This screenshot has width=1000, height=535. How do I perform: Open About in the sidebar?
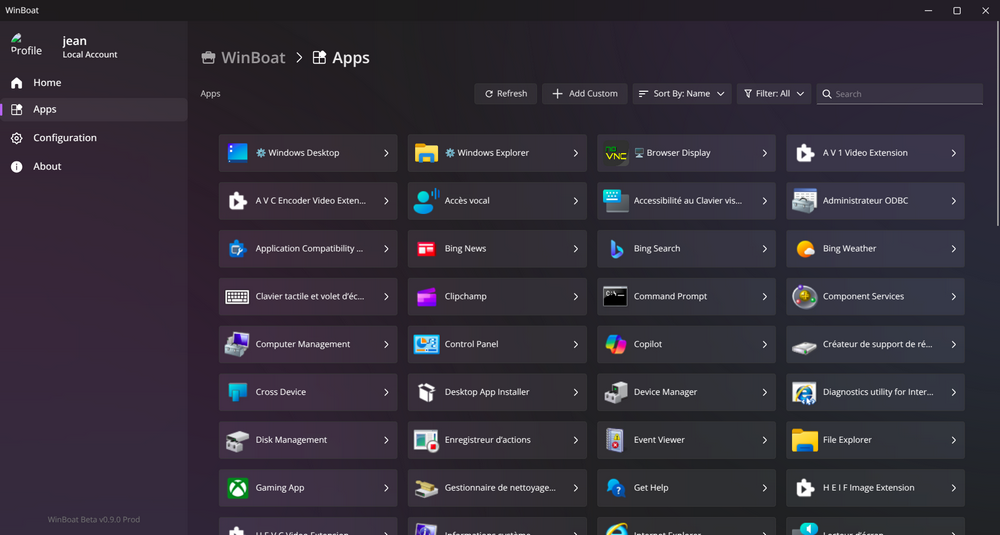click(94, 166)
